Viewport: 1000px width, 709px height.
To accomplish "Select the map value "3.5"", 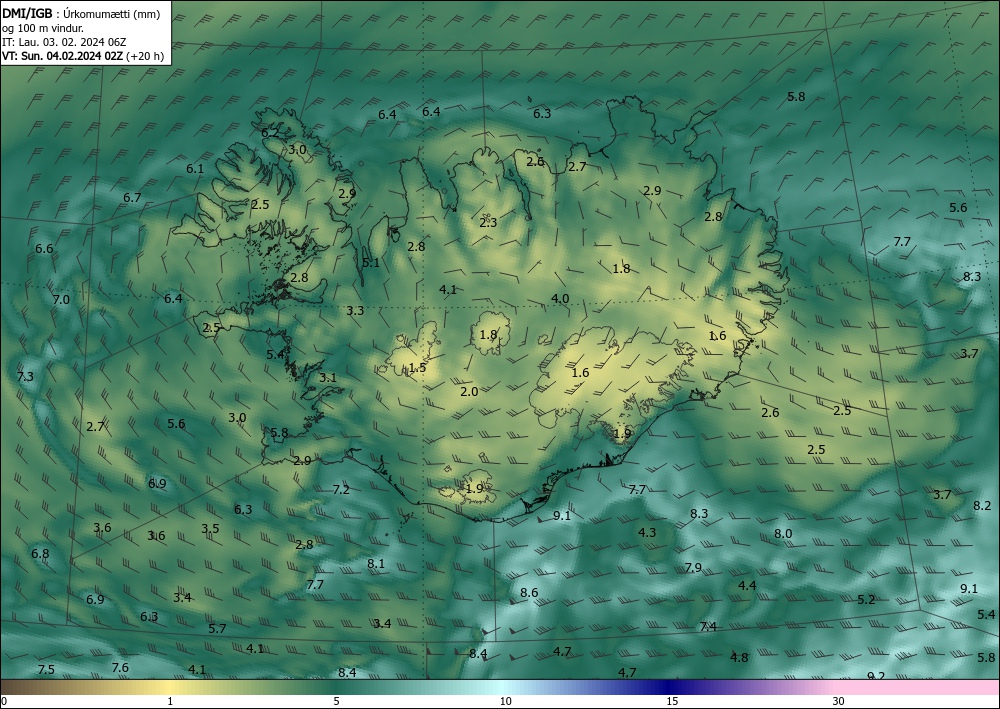I will point(210,529).
